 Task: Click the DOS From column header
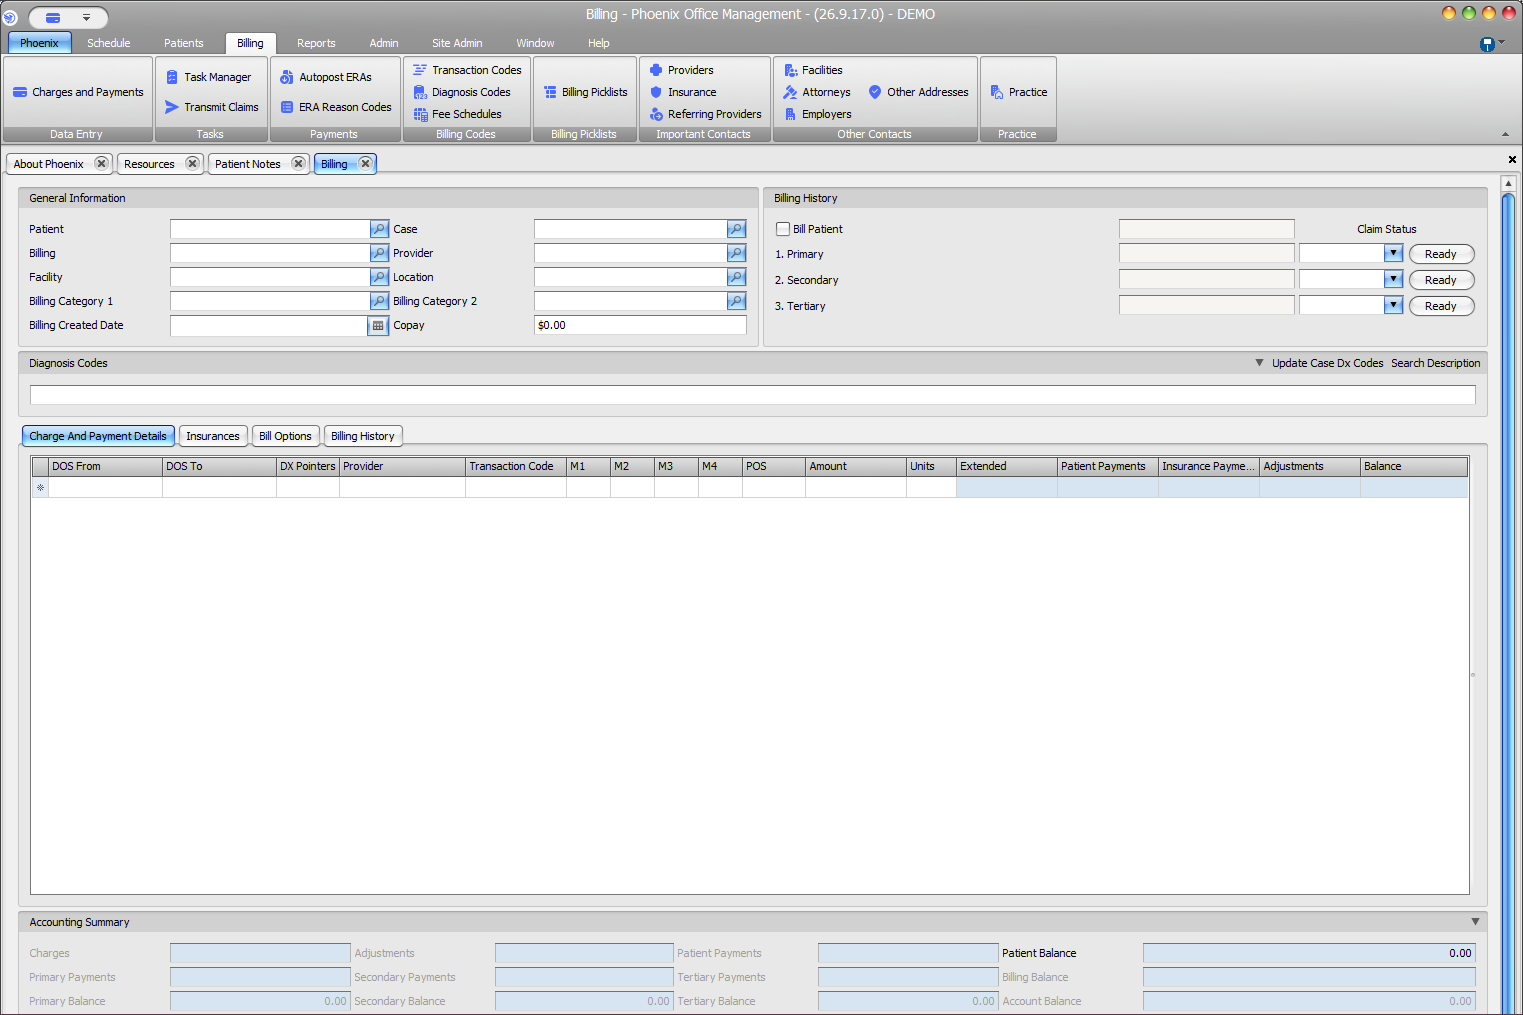pos(105,466)
